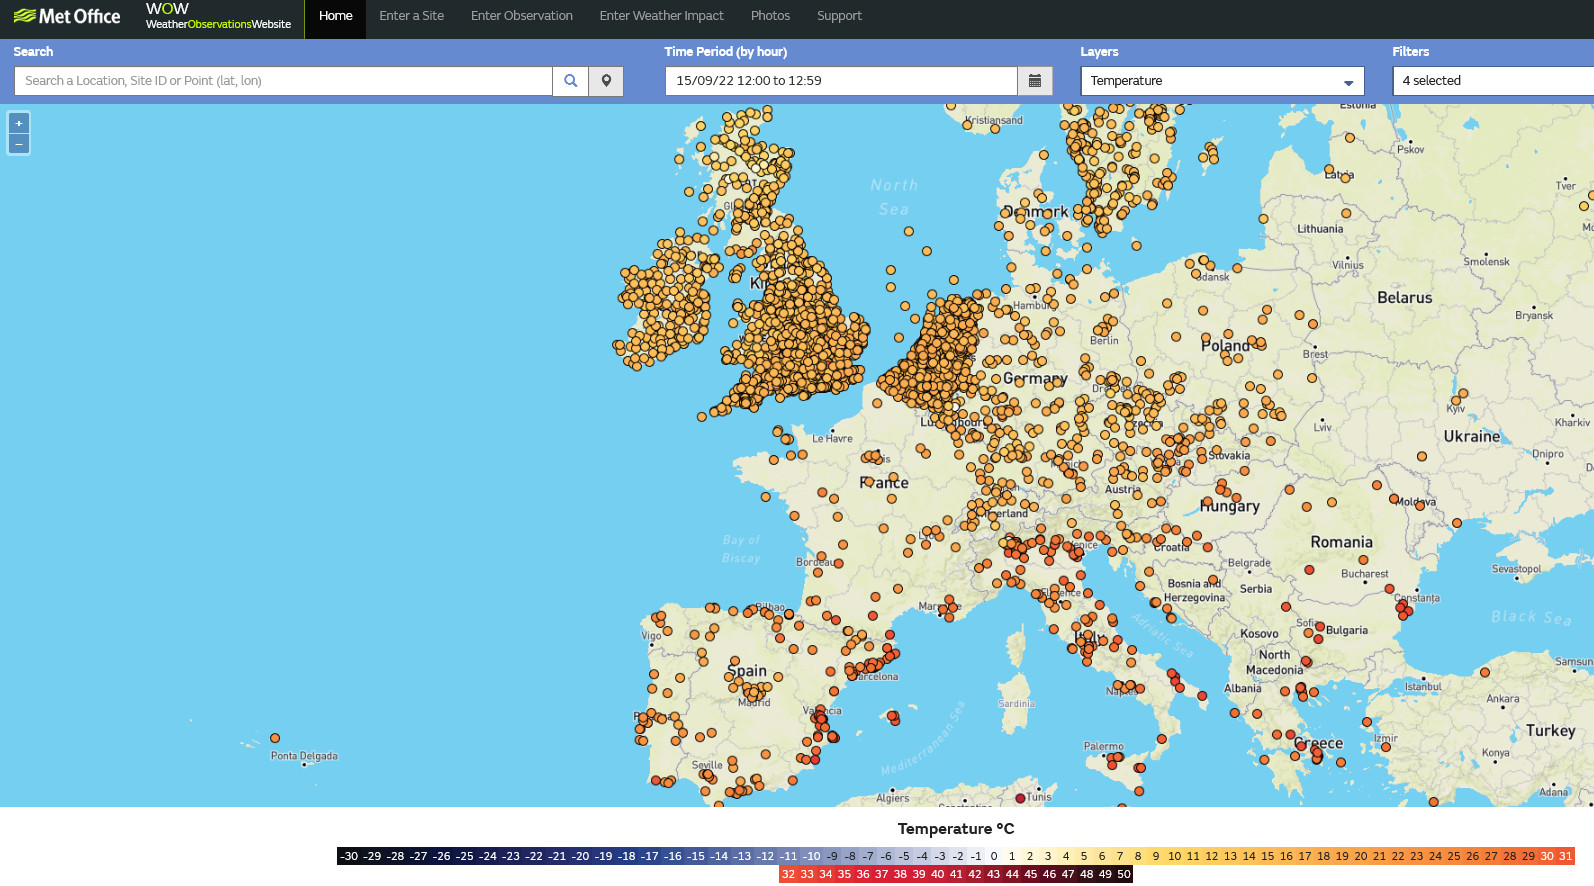The image size is (1594, 886).
Task: Click the Ponta Delgada observation marker
Action: coord(275,739)
